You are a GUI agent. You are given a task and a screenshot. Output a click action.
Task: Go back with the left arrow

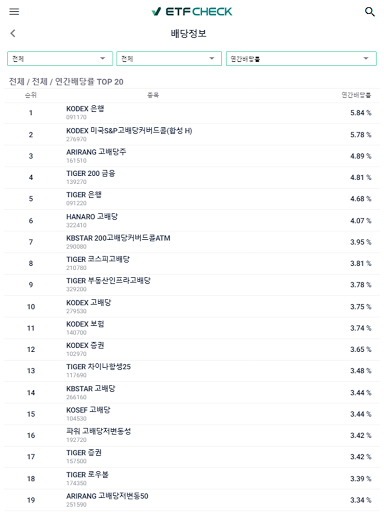coord(13,33)
